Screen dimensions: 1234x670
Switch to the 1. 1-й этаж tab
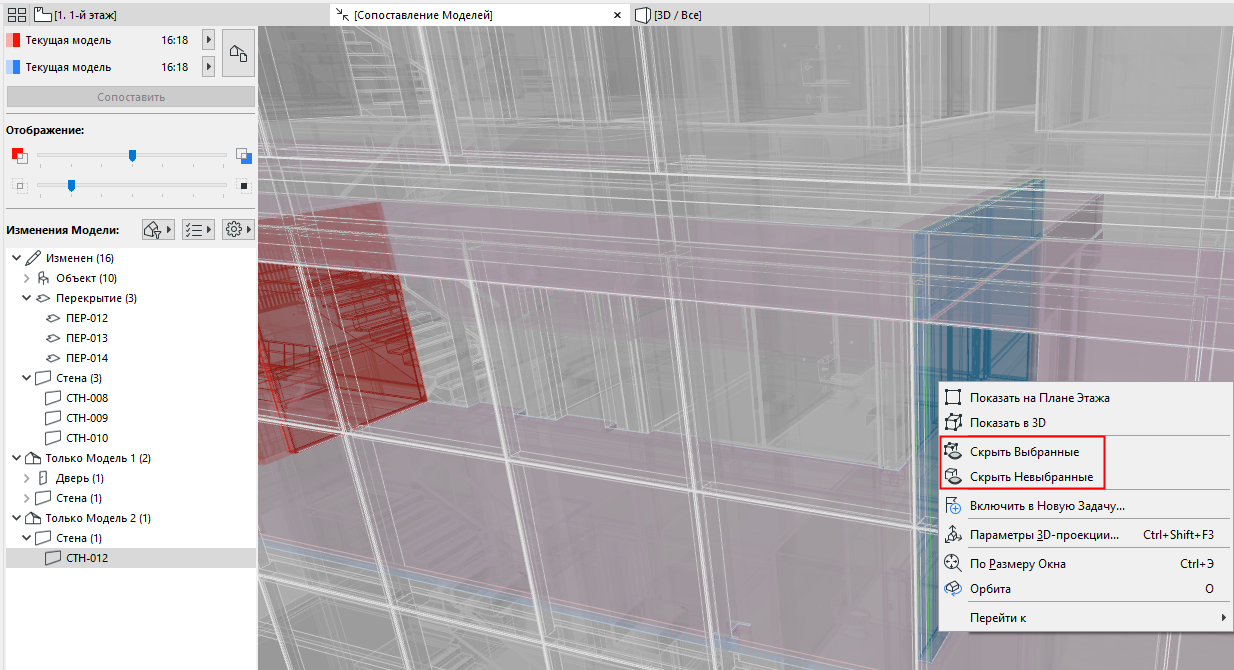click(180, 15)
